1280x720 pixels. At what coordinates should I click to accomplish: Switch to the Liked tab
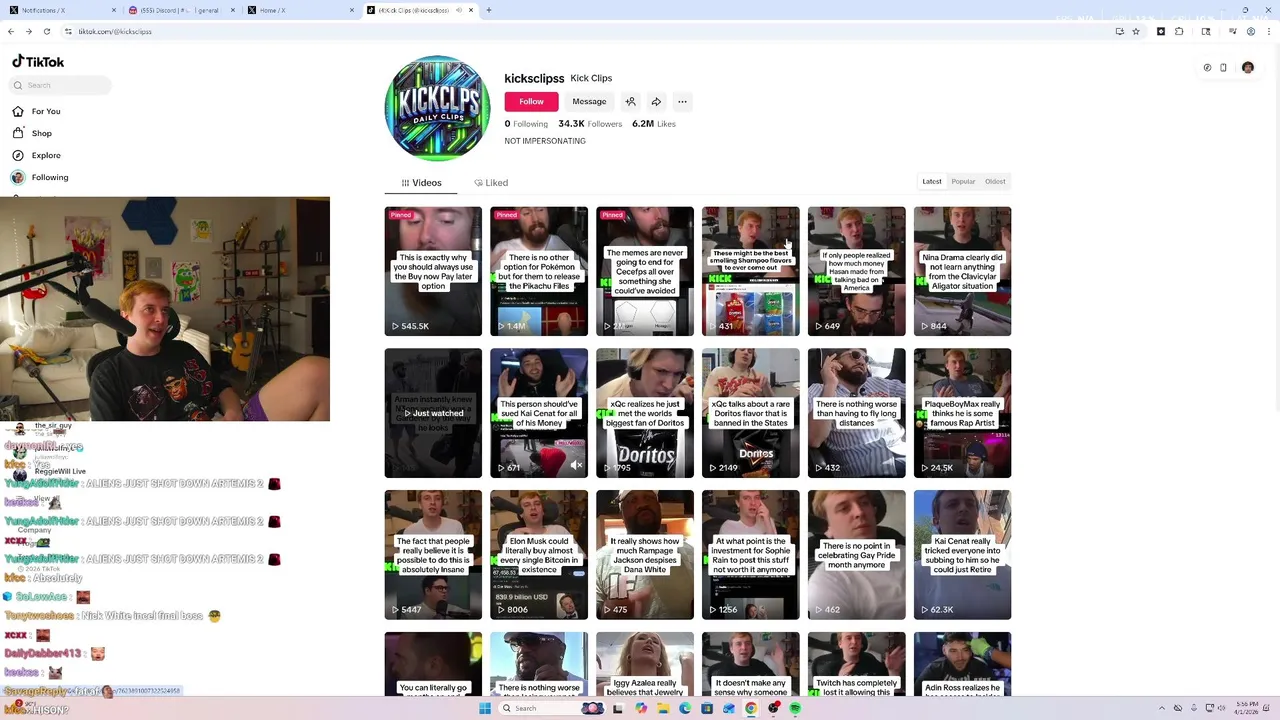pos(491,183)
